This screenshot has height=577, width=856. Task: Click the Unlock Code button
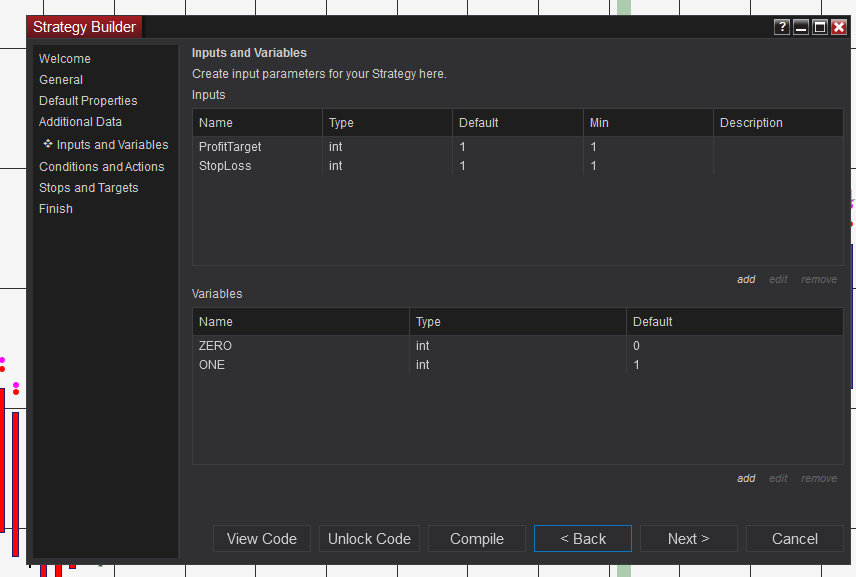coord(370,539)
